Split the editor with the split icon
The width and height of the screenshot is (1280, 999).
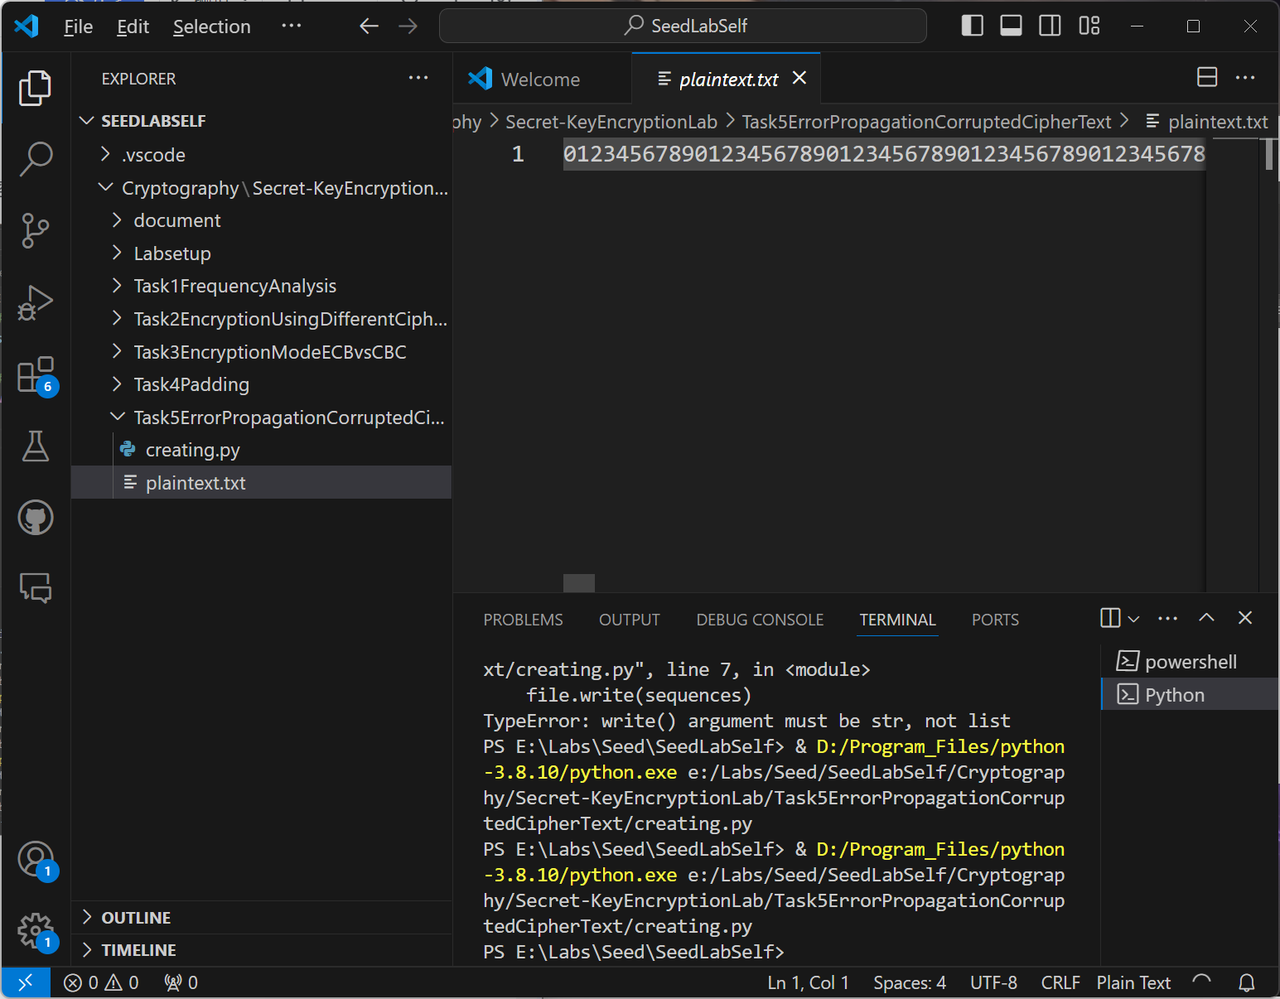(1207, 78)
